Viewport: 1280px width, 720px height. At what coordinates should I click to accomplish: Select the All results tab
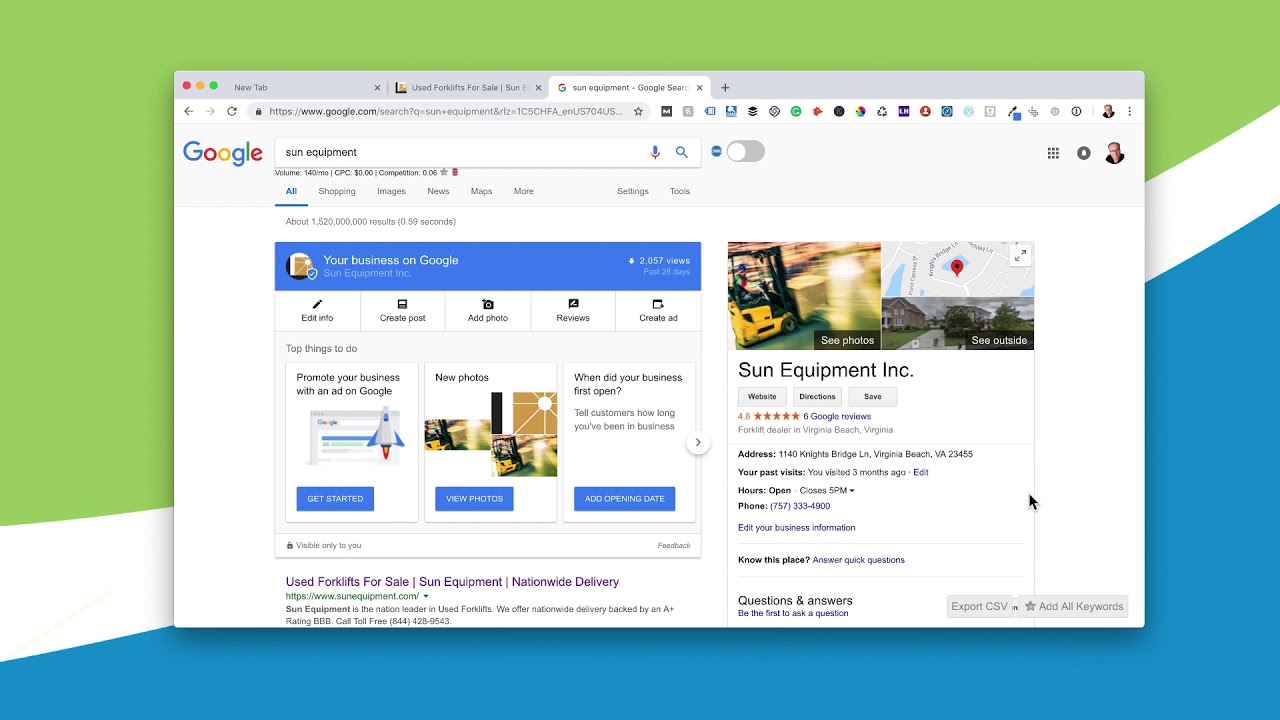pos(291,191)
